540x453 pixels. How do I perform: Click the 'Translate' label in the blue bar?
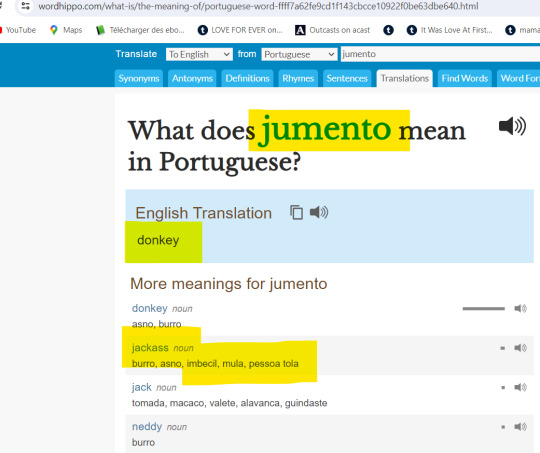point(136,54)
